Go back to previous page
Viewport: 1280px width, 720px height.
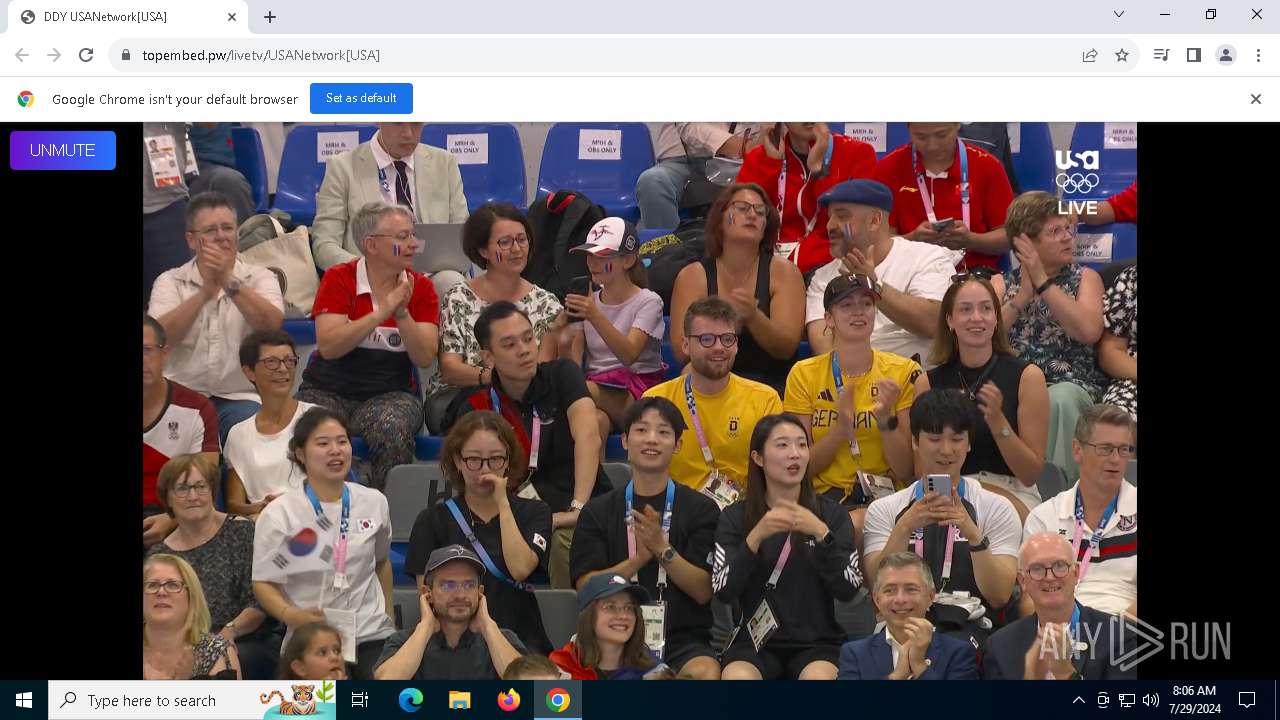pos(22,55)
